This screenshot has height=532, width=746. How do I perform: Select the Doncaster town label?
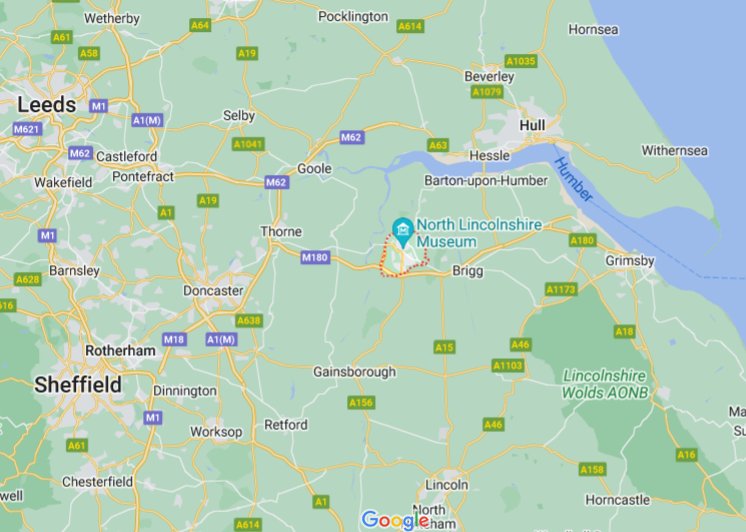coord(213,291)
